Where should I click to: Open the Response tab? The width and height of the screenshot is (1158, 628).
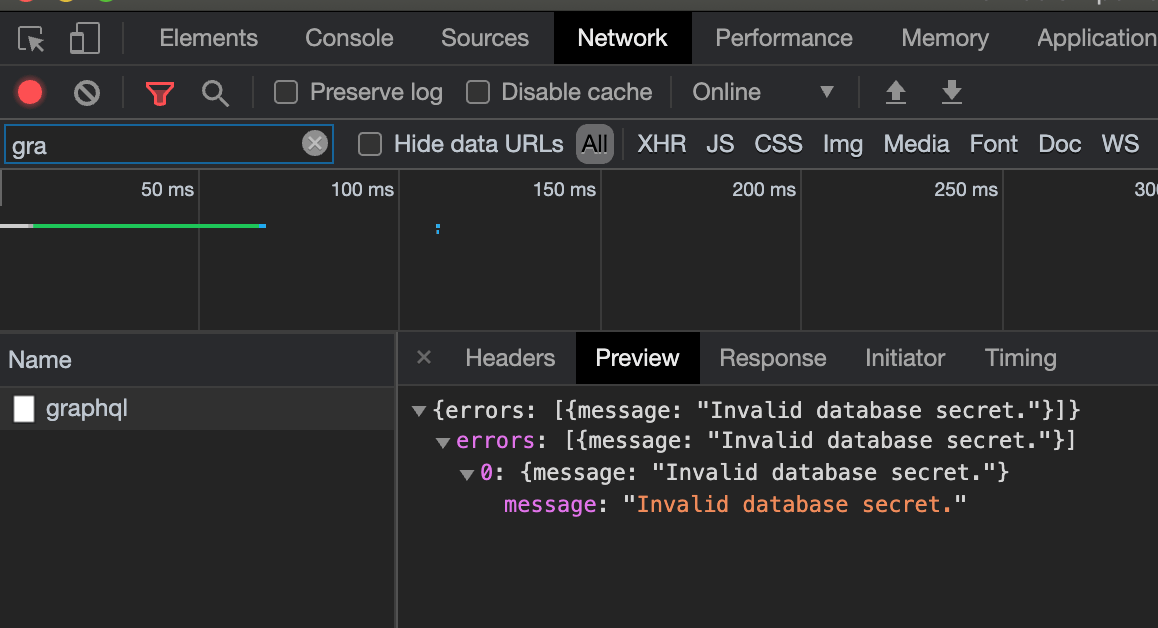(772, 358)
